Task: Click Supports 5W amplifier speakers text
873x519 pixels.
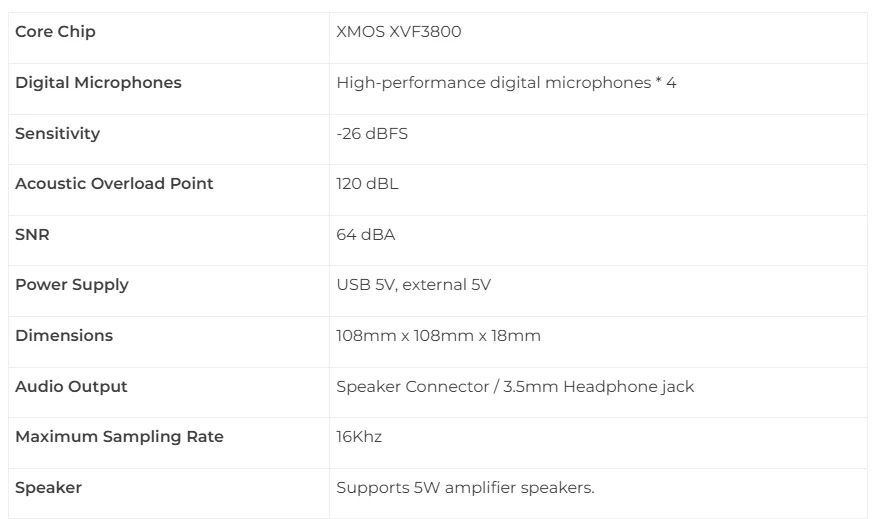Action: click(465, 488)
